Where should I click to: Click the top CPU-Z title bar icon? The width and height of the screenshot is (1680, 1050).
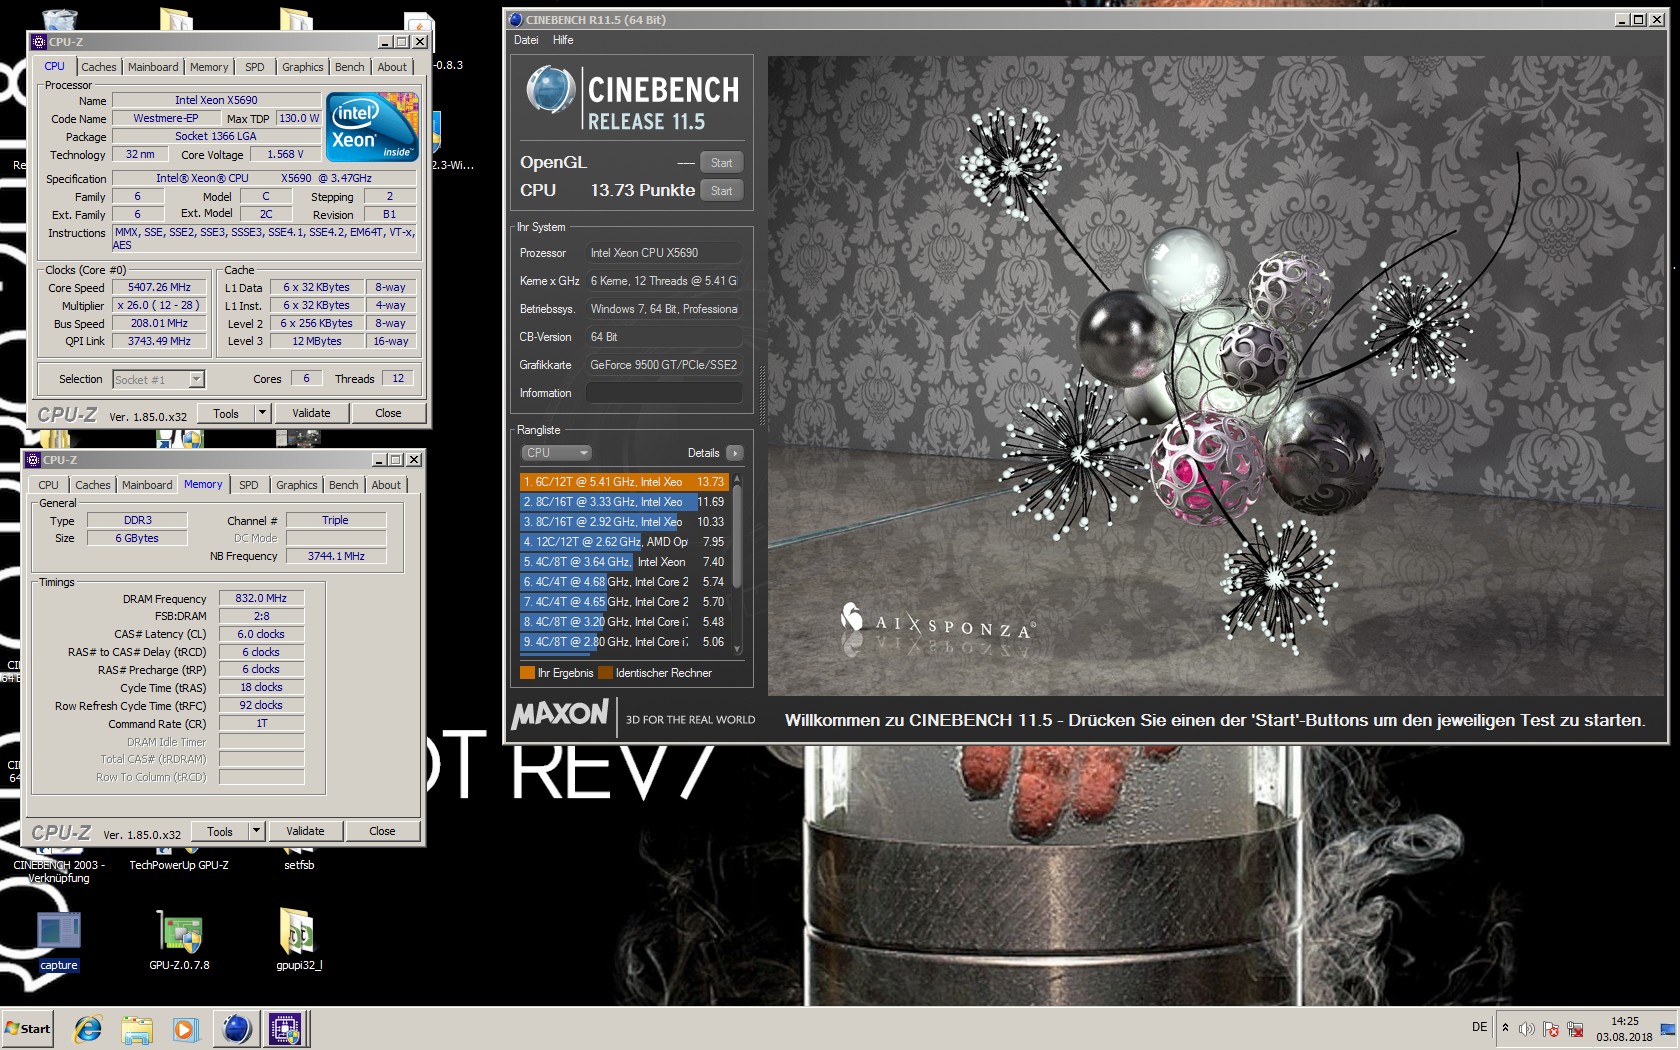[39, 41]
